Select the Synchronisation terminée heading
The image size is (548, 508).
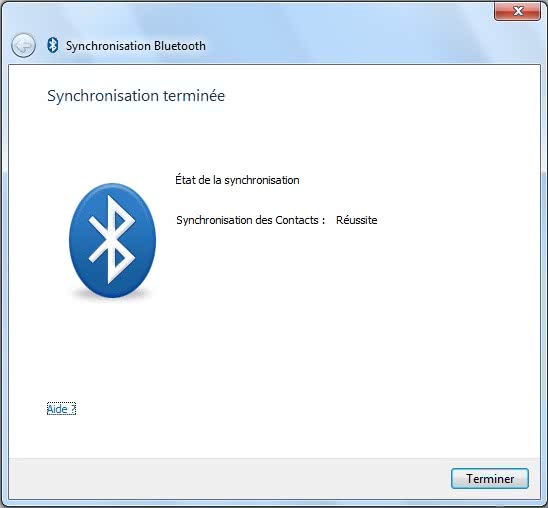coord(136,96)
